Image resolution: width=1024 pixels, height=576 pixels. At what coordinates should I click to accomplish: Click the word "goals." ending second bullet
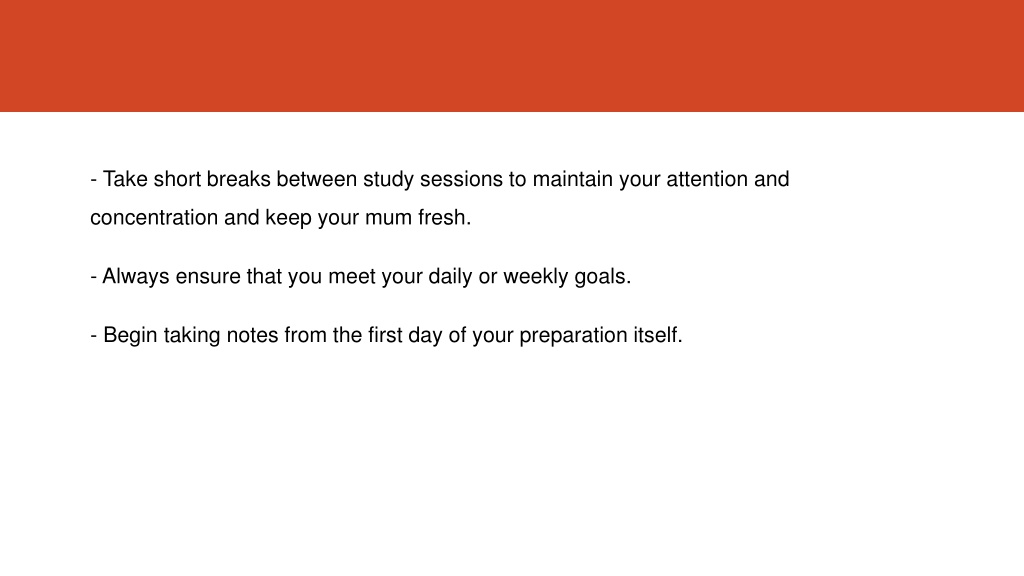[602, 278]
